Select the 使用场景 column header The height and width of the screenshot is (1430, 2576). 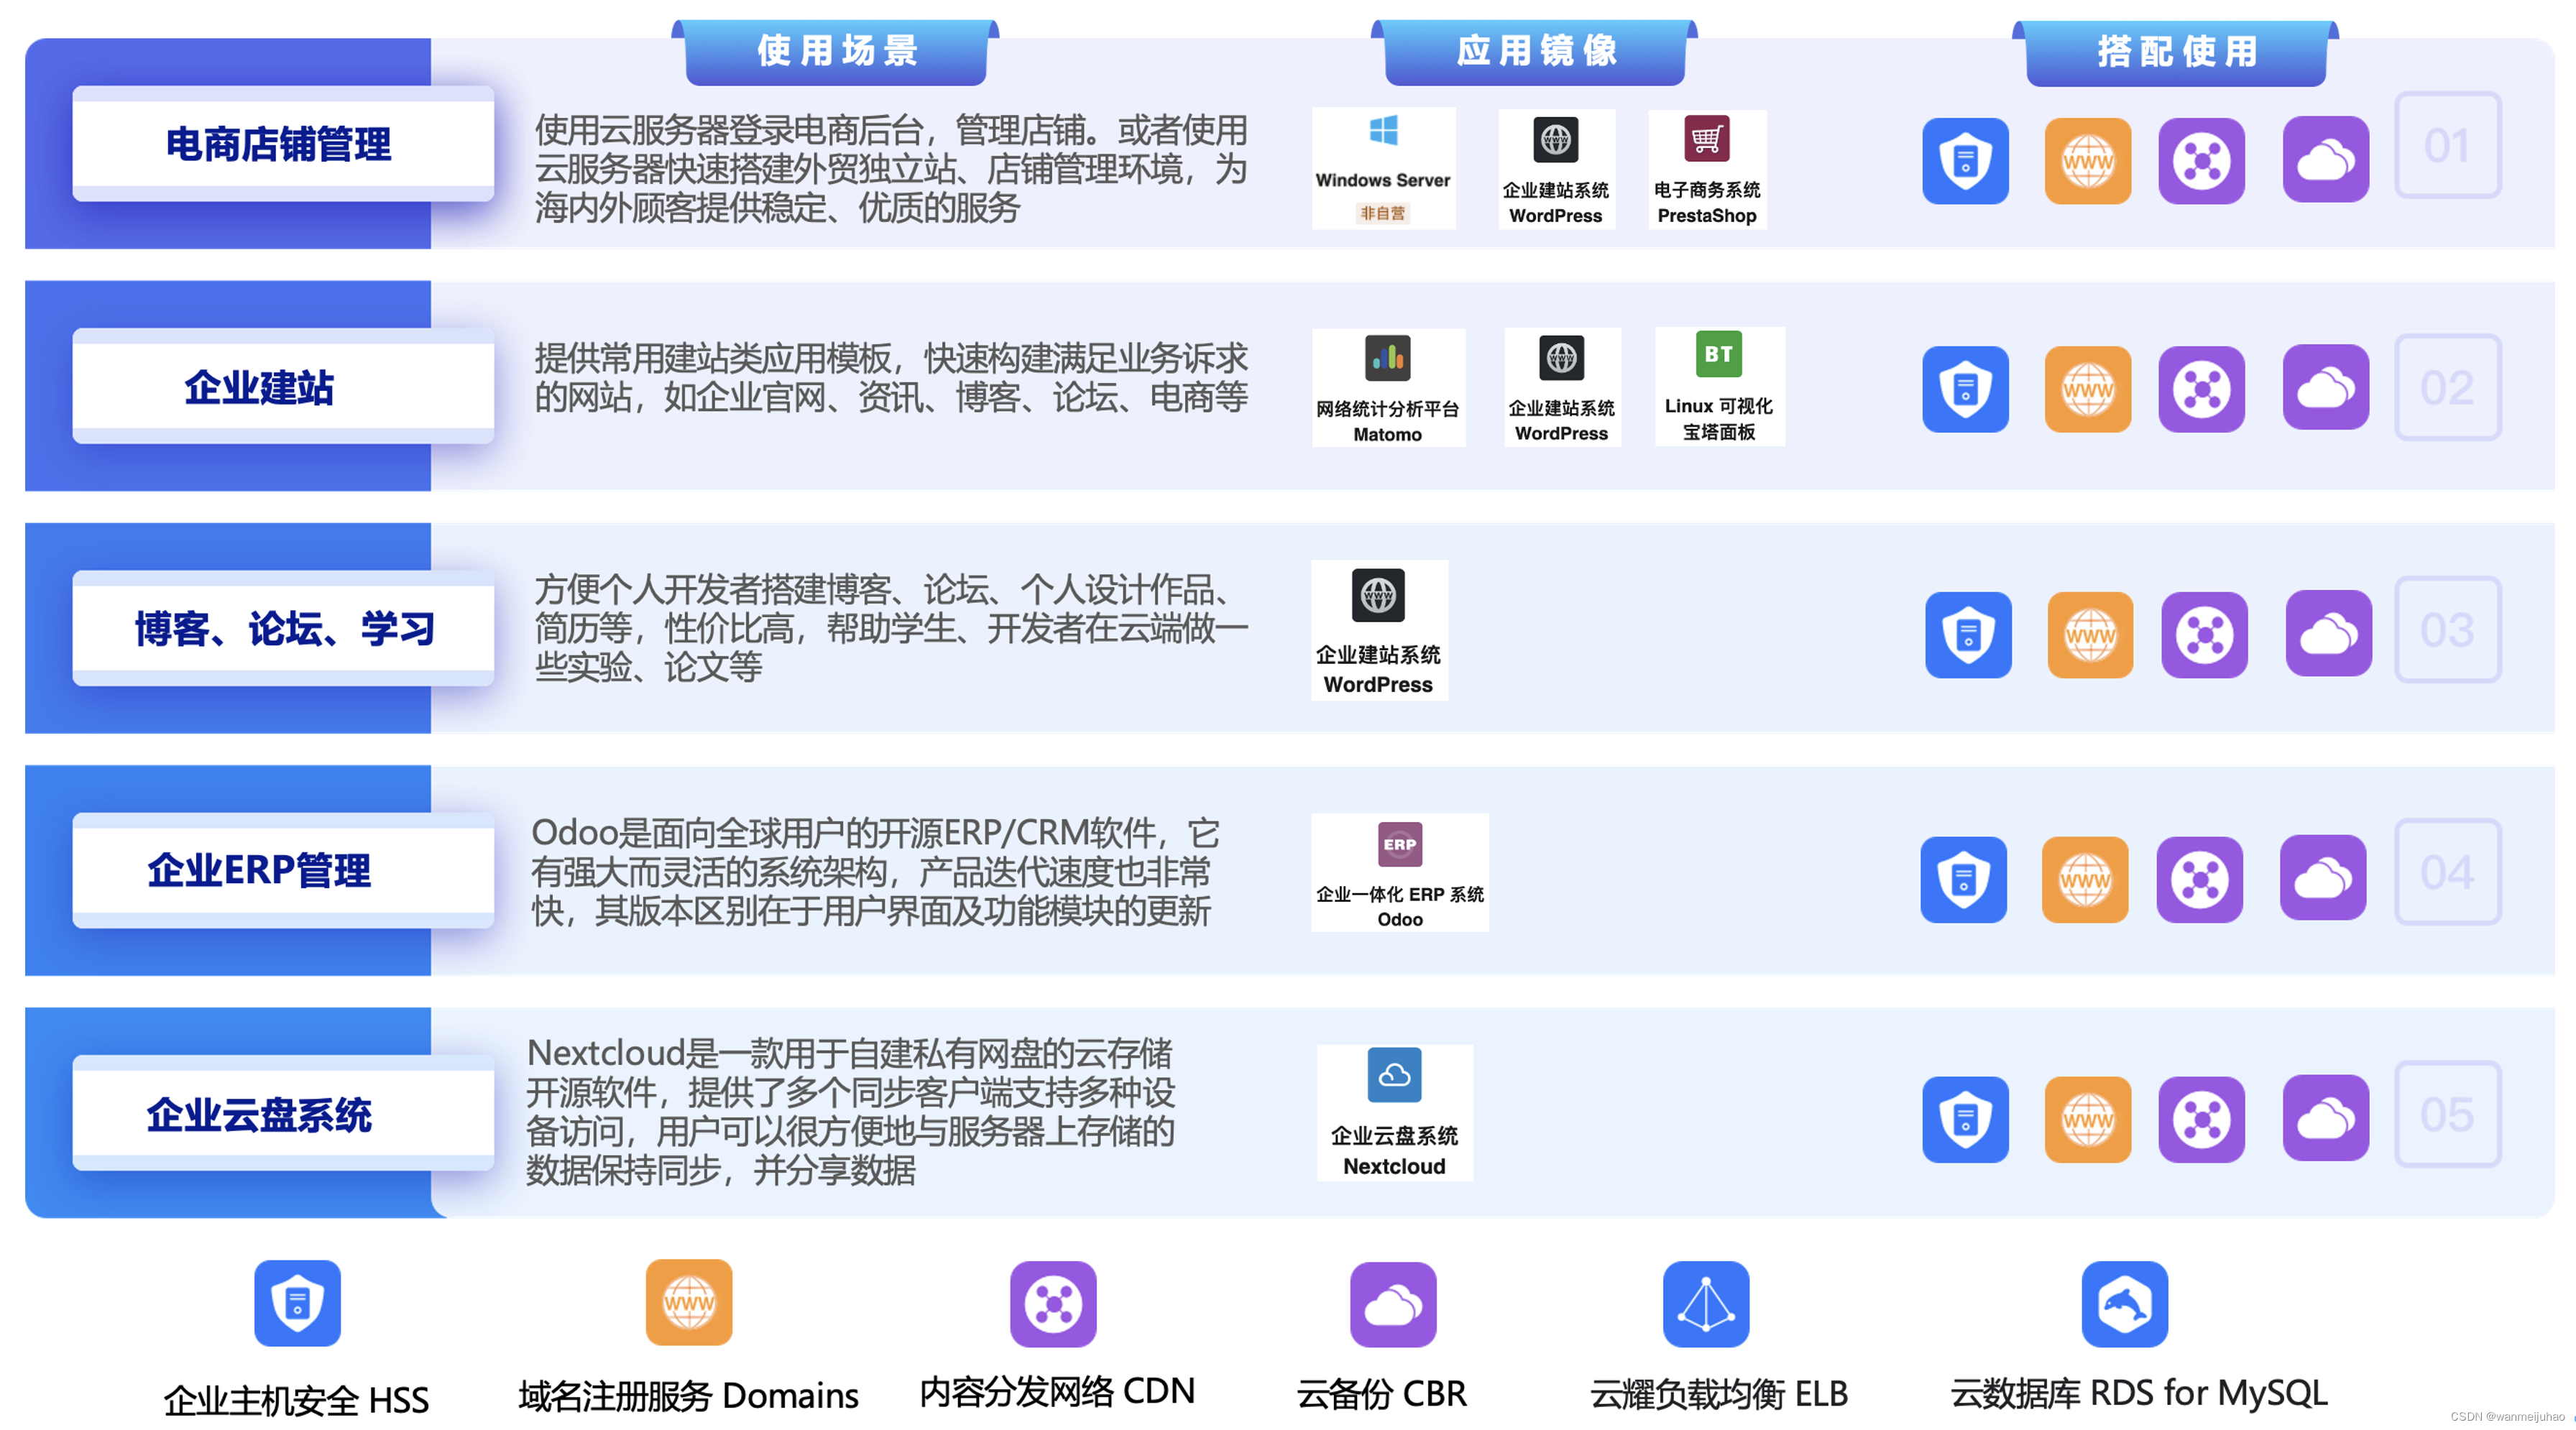[837, 52]
